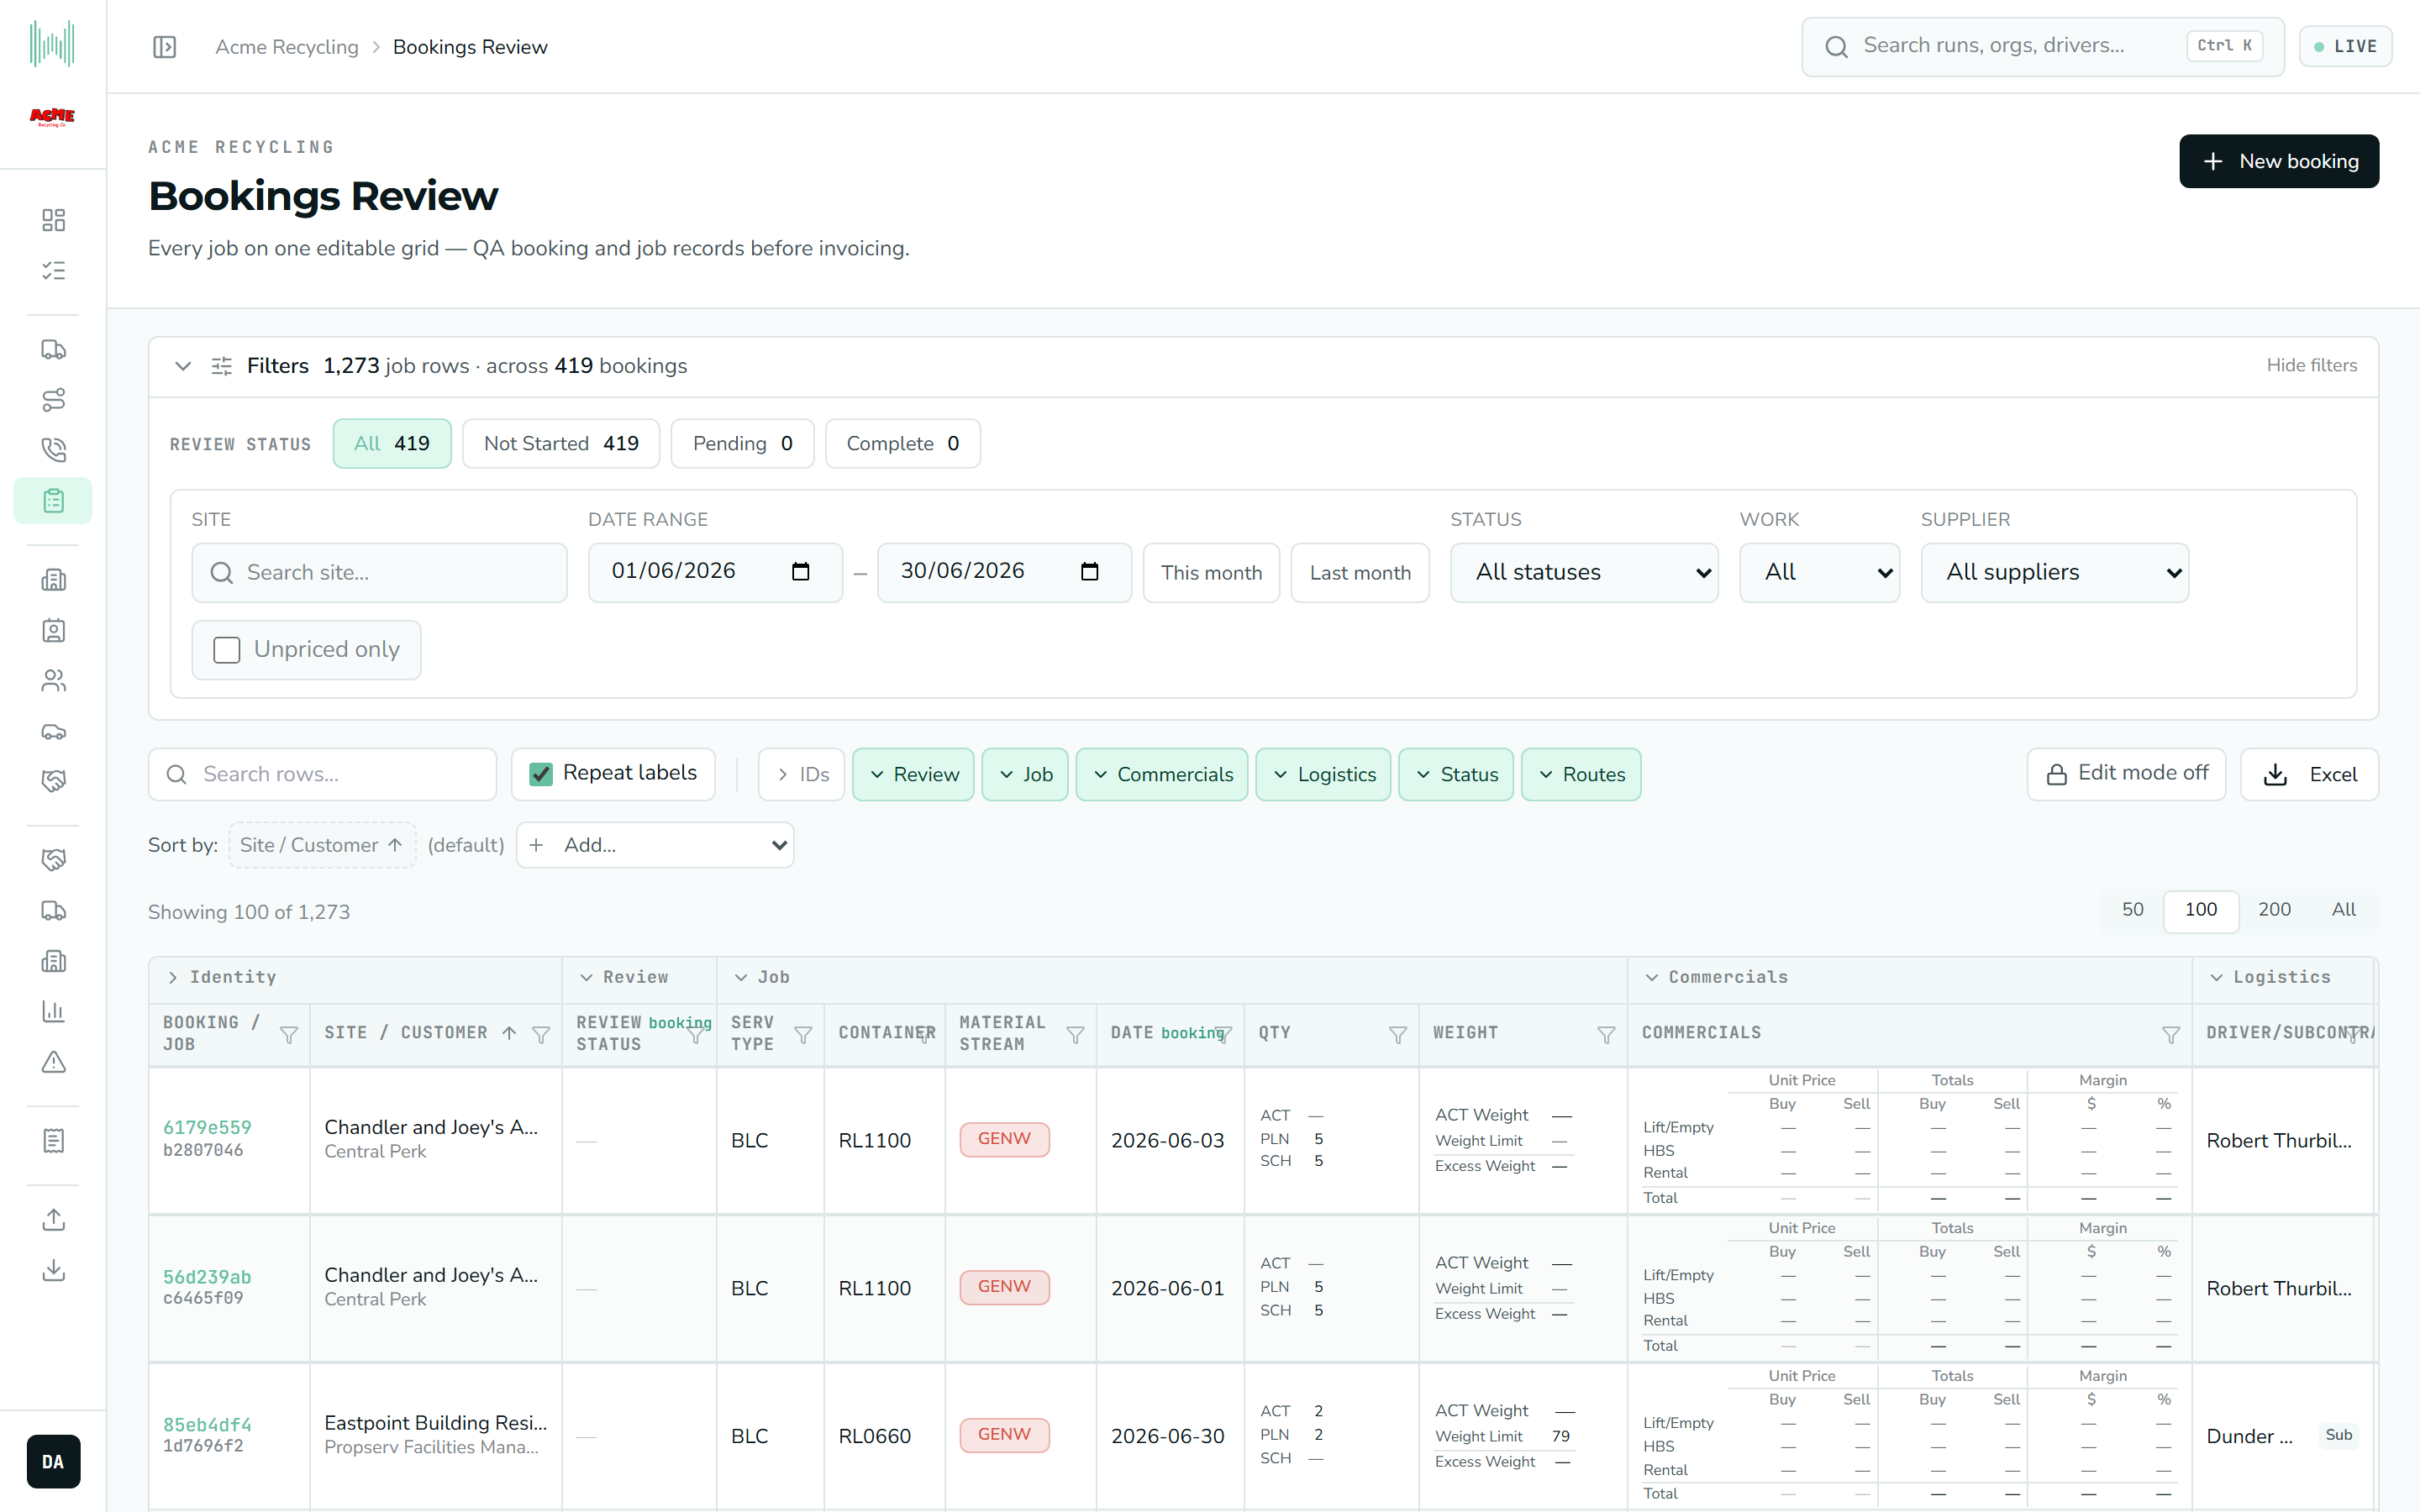This screenshot has height=1512, width=2420.
Task: Click the download icon in the sidebar
Action: [53, 1270]
